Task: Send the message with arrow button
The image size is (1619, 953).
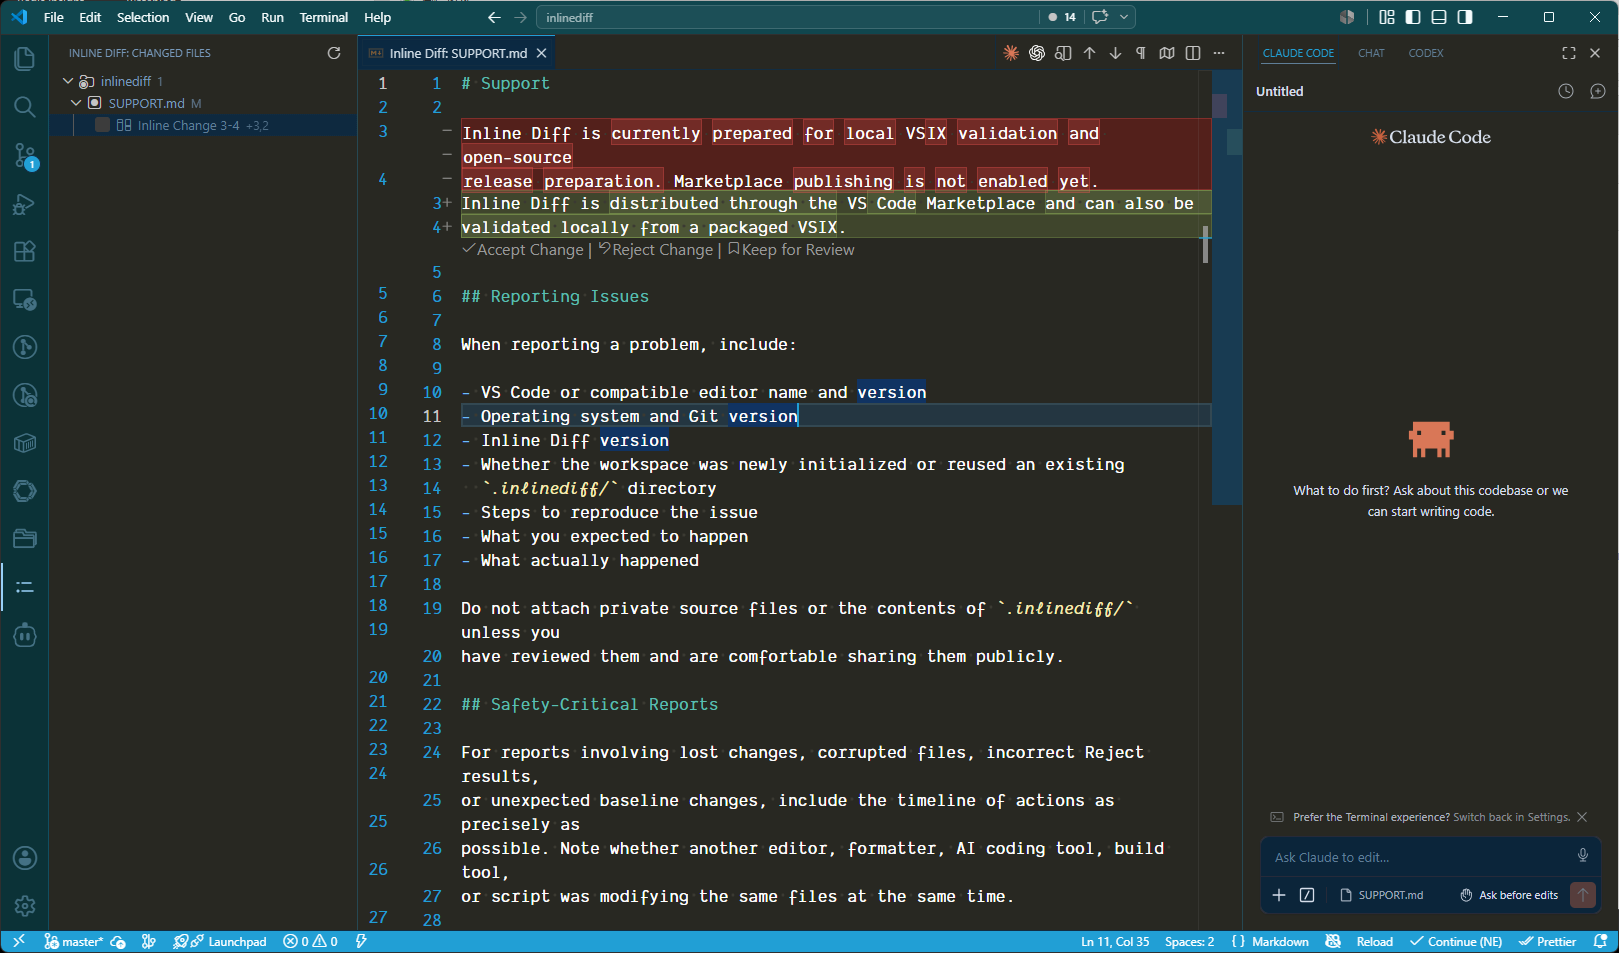Action: coord(1583,895)
